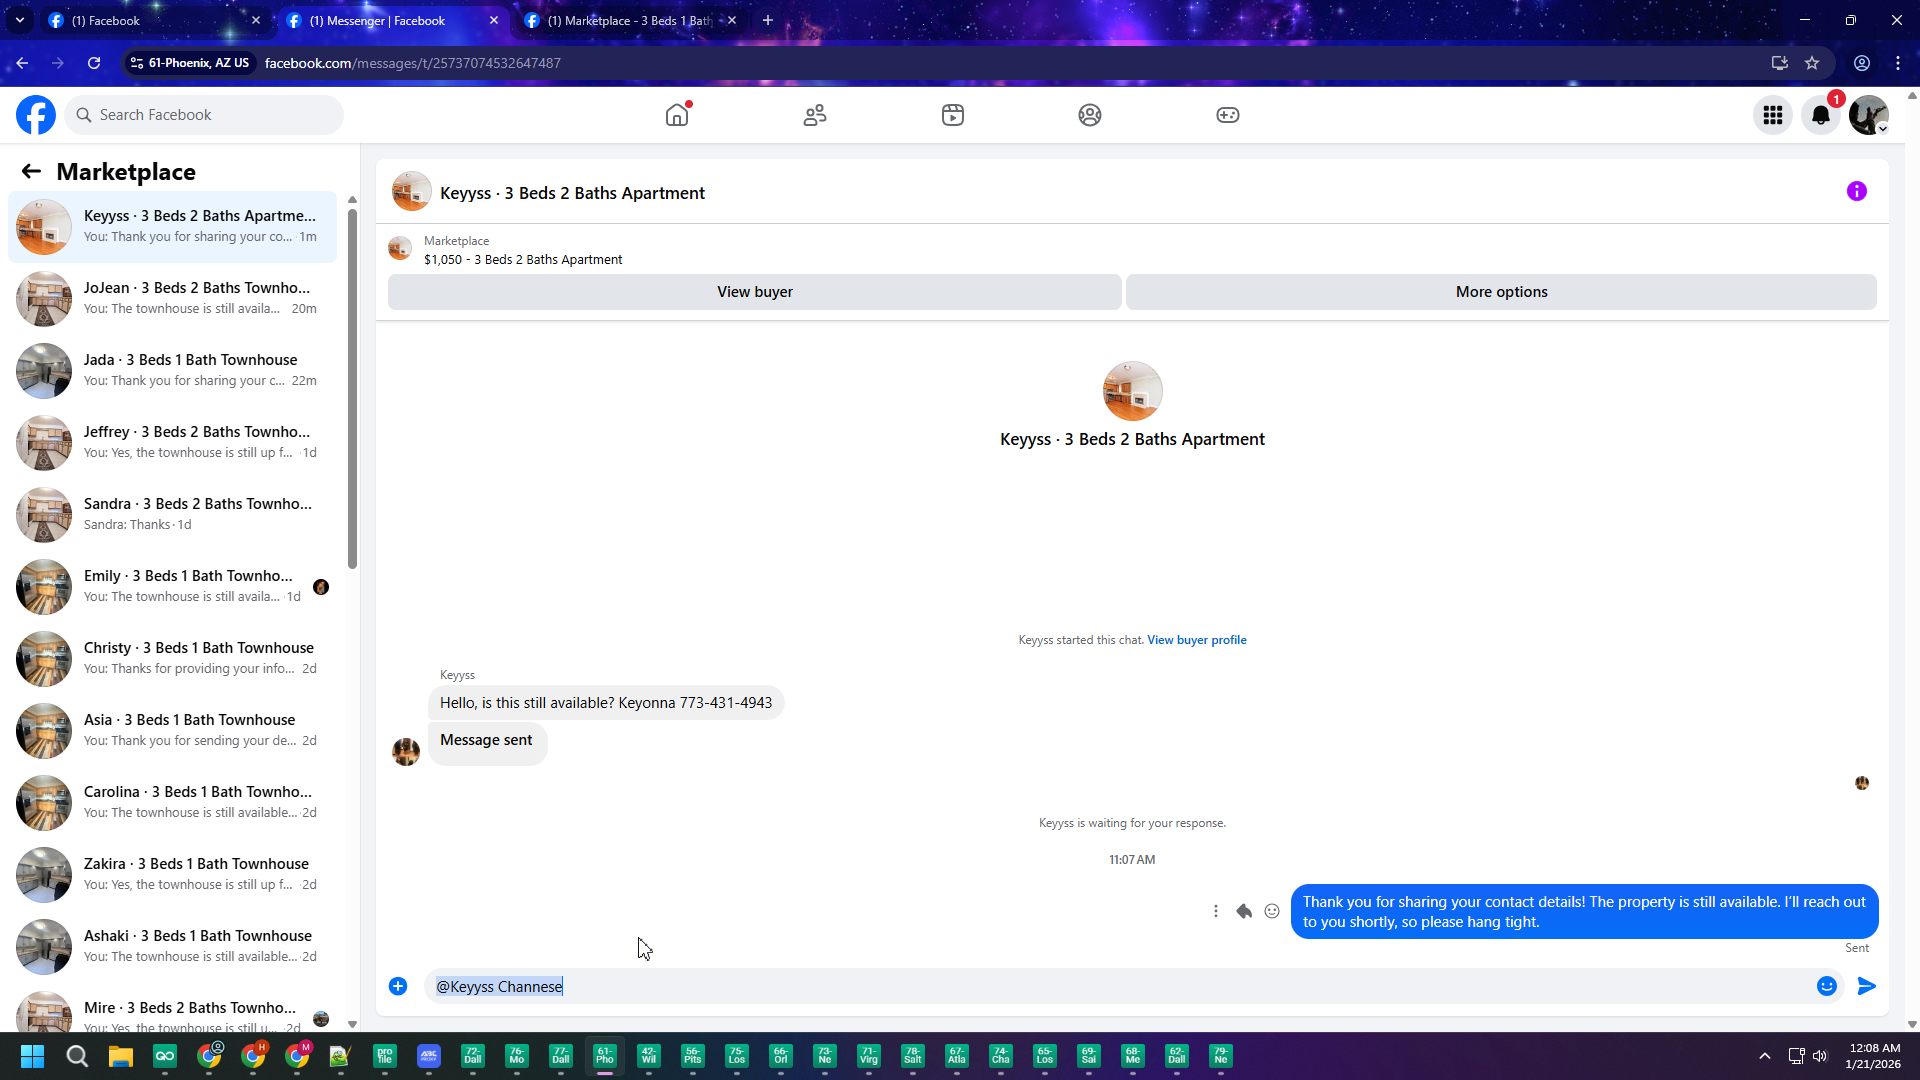This screenshot has height=1080, width=1920.
Task: Open the Zakira townhouse conversation
Action: coord(172,874)
